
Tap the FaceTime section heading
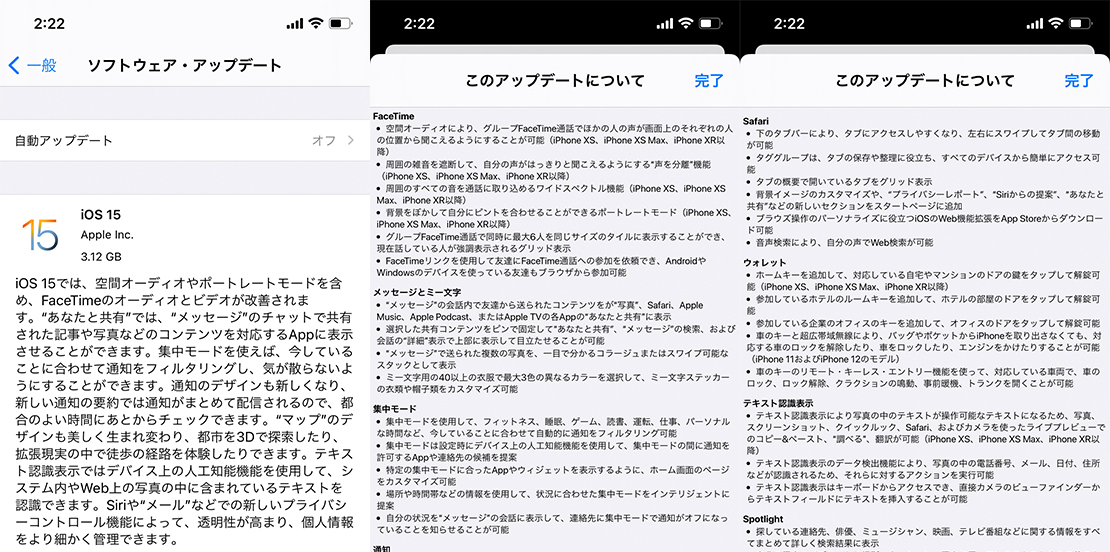point(394,116)
